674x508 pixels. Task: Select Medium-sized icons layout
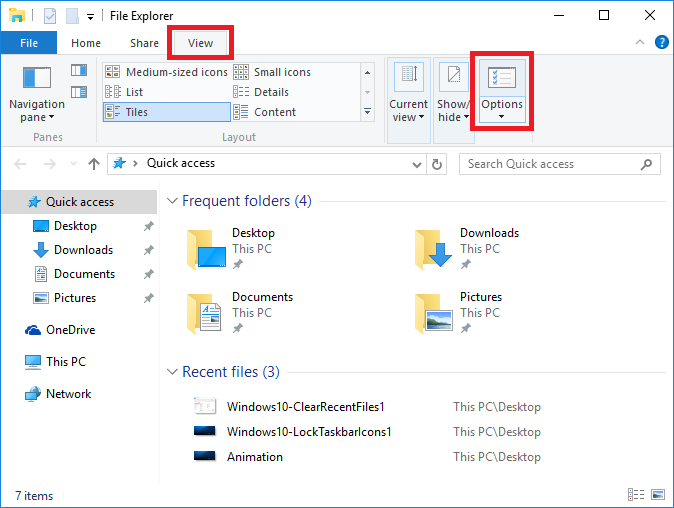coord(166,72)
